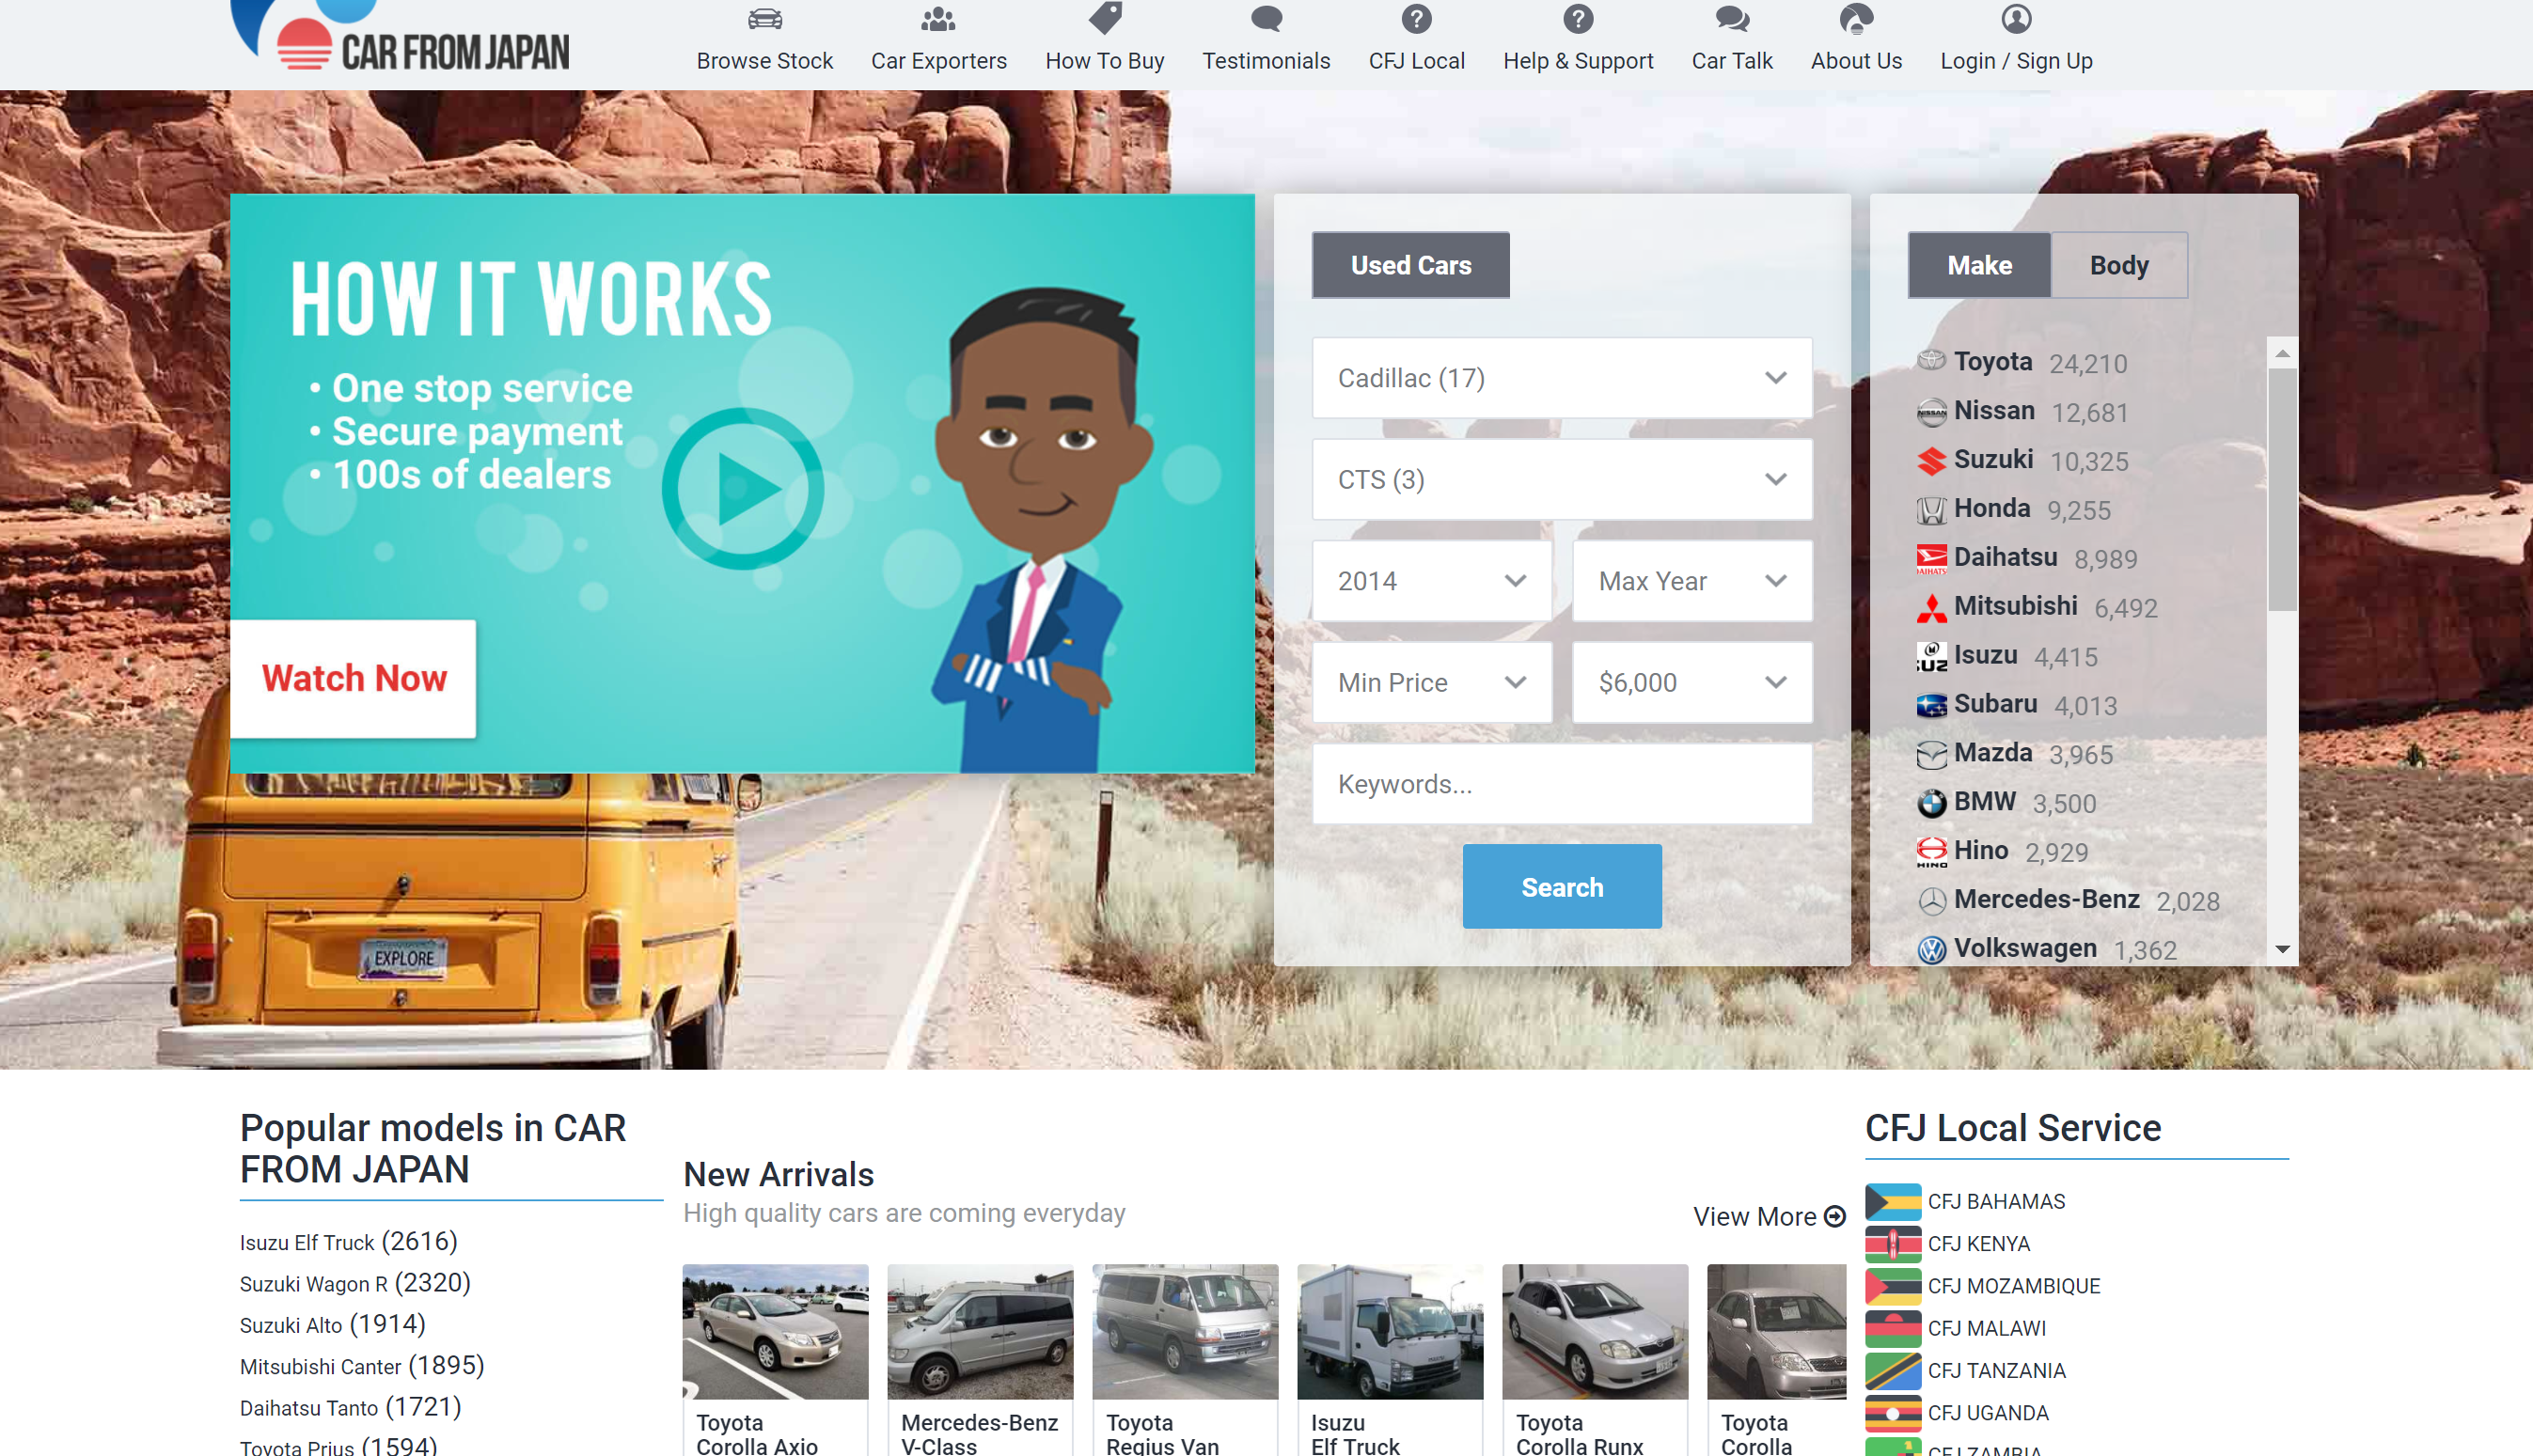Click the arrow icon beside View More

tap(1834, 1216)
